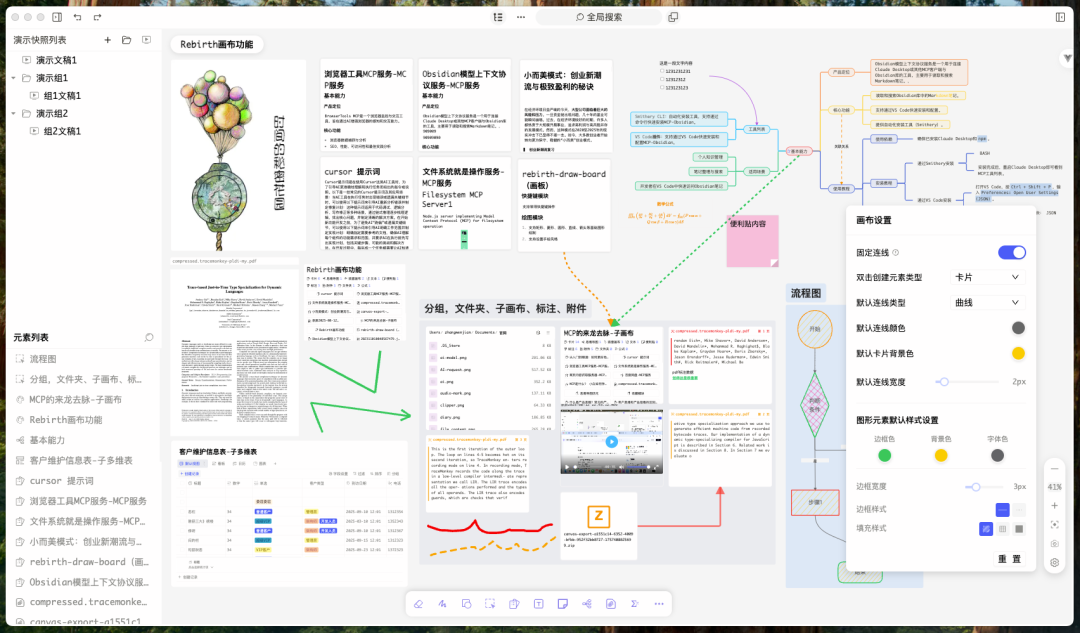Select the mind map tool icon
The width and height of the screenshot is (1080, 633).
coord(586,604)
